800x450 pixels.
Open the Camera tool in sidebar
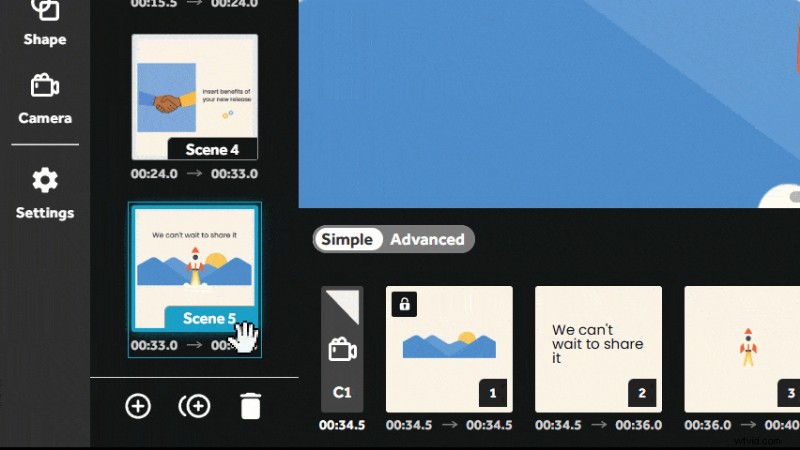(45, 99)
